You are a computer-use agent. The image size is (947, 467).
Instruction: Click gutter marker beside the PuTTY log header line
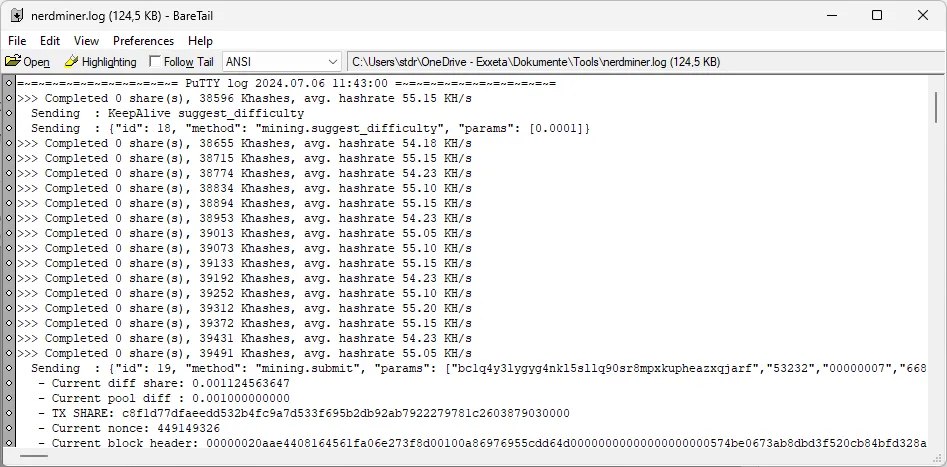[9, 84]
